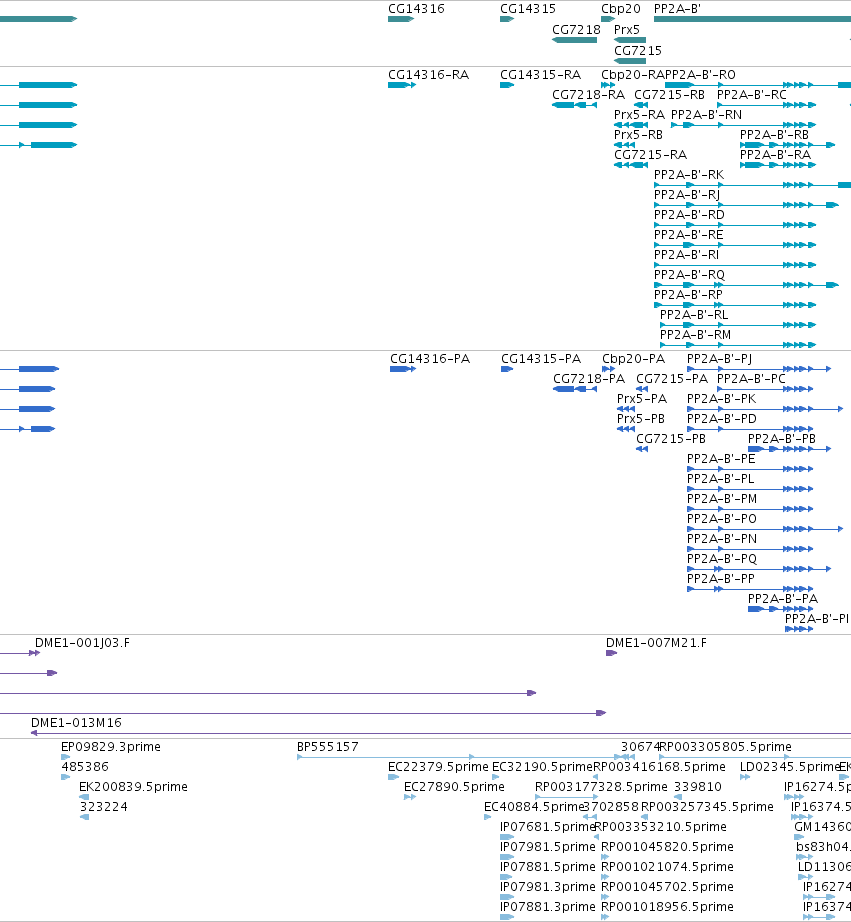The height and width of the screenshot is (922, 851).
Task: Select protein PP2A-B'-PM
Action: [722, 499]
